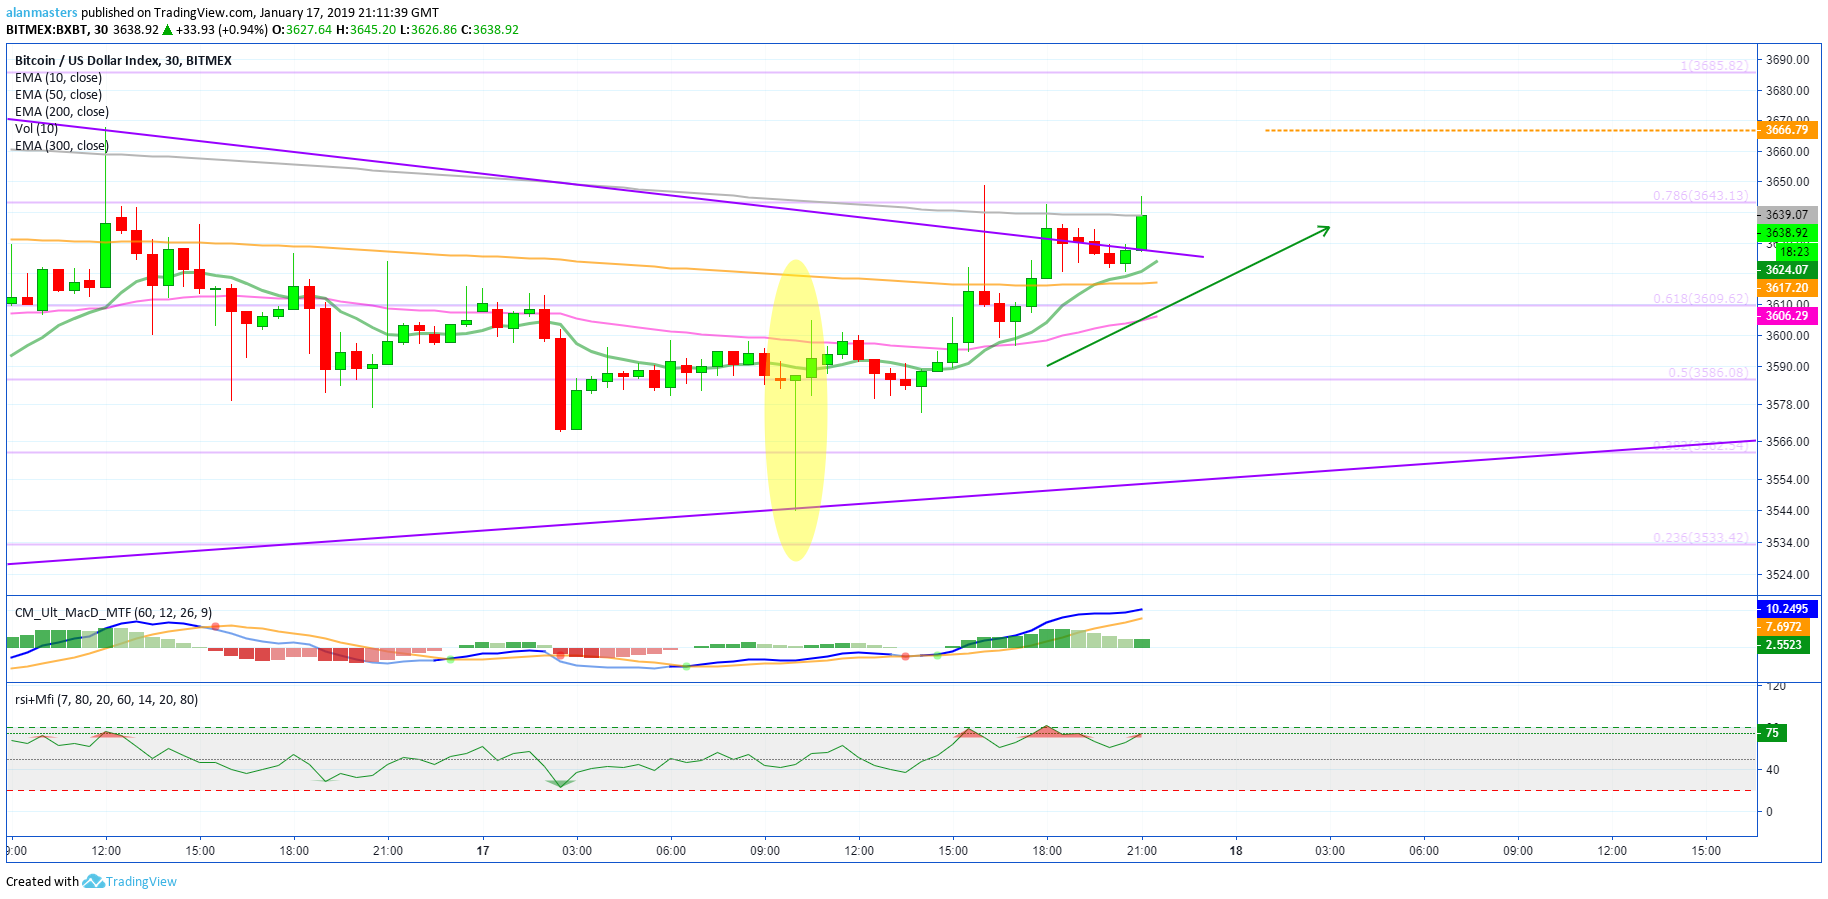
Task: Click the 17 date marker on time axis
Action: click(483, 851)
